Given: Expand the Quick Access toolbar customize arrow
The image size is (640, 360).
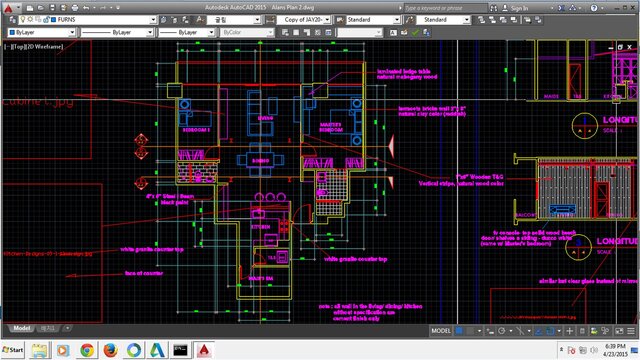Looking at the screenshot, I should click(118, 8).
